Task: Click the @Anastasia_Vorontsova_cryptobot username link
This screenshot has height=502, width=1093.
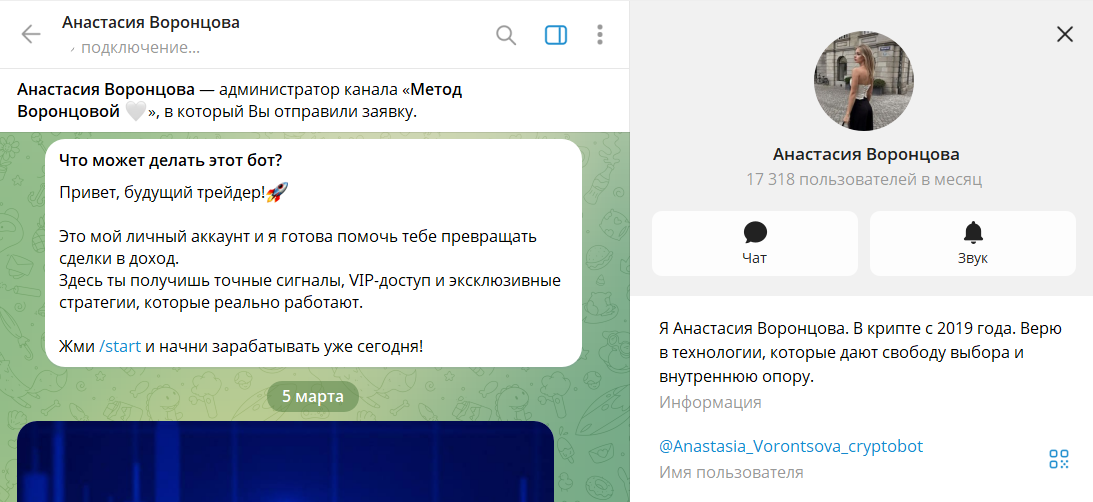Action: (790, 446)
